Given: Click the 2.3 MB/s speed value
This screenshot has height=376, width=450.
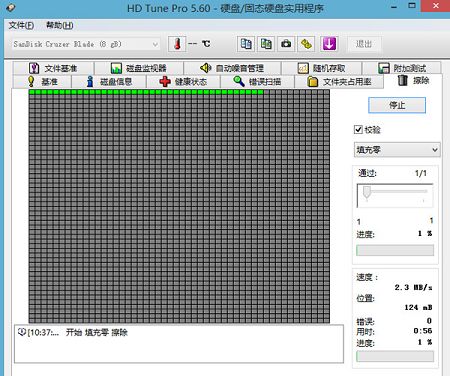Looking at the screenshot, I should pos(413,287).
